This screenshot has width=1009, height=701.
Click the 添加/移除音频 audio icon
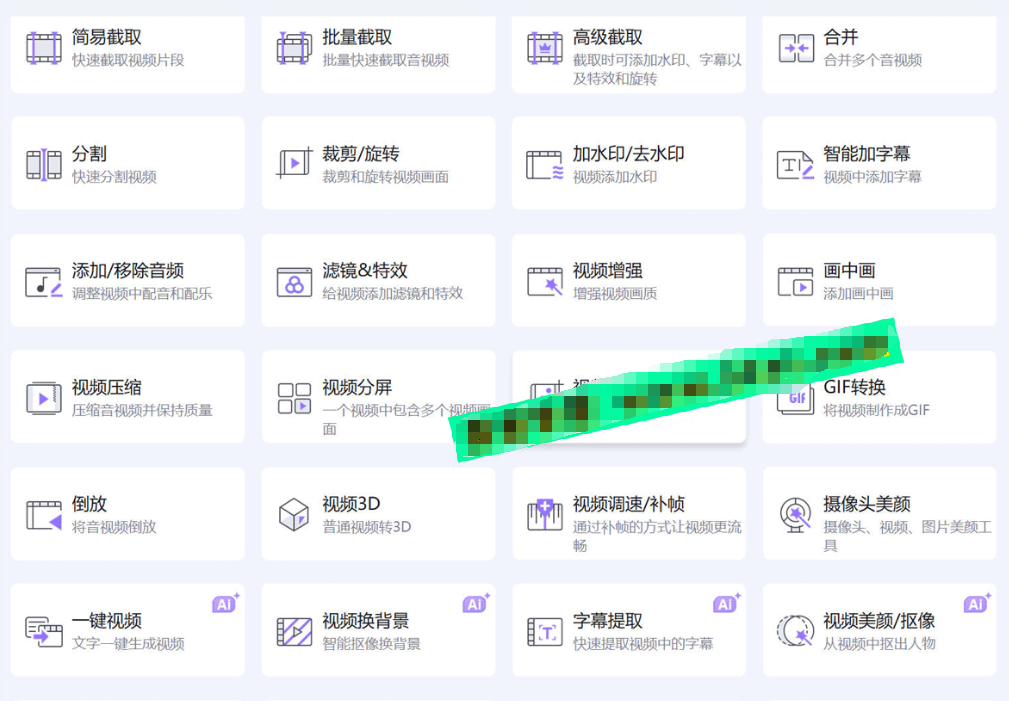click(x=44, y=282)
